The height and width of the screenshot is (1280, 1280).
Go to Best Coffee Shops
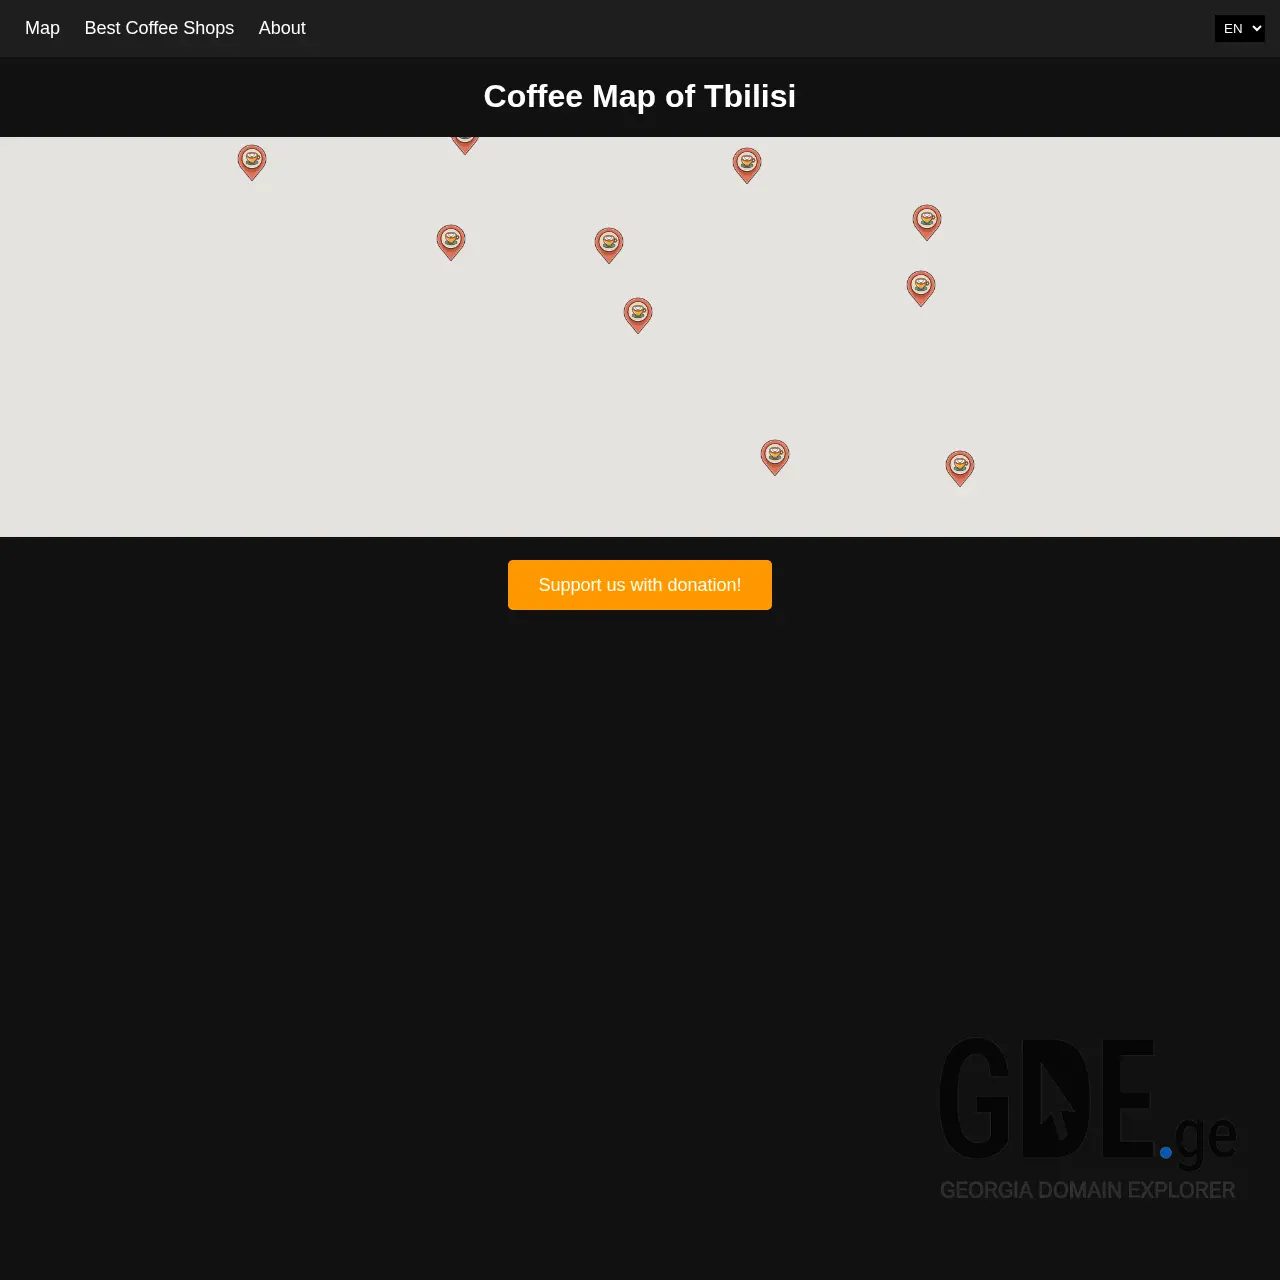pos(159,28)
